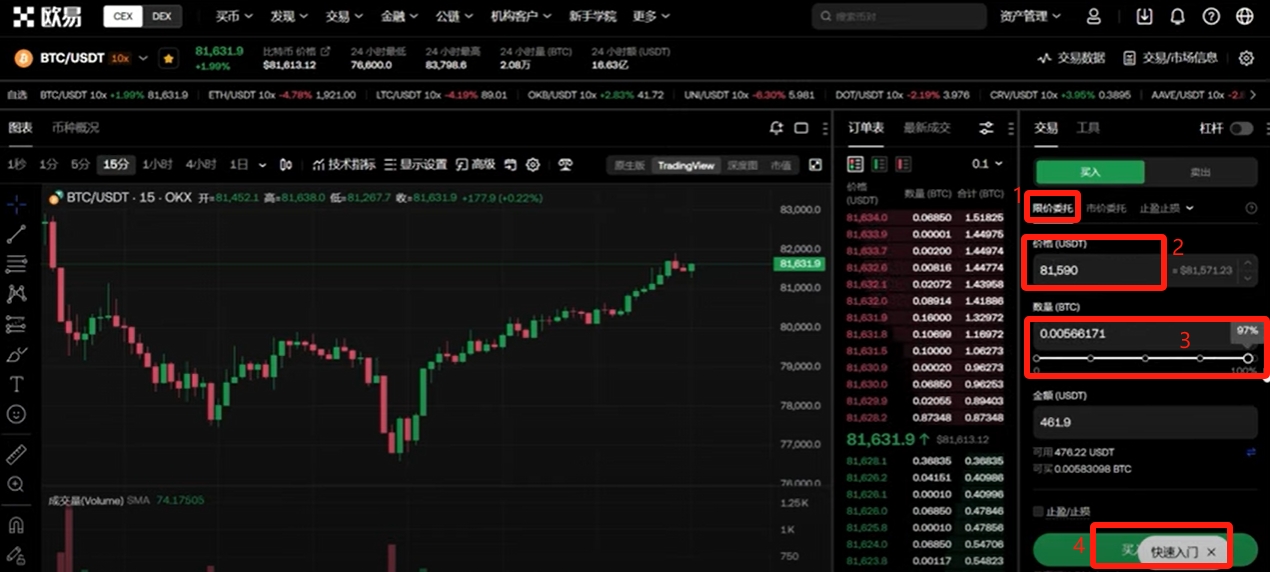Select the 1小时 timeframe
Image resolution: width=1270 pixels, height=572 pixels.
click(158, 165)
